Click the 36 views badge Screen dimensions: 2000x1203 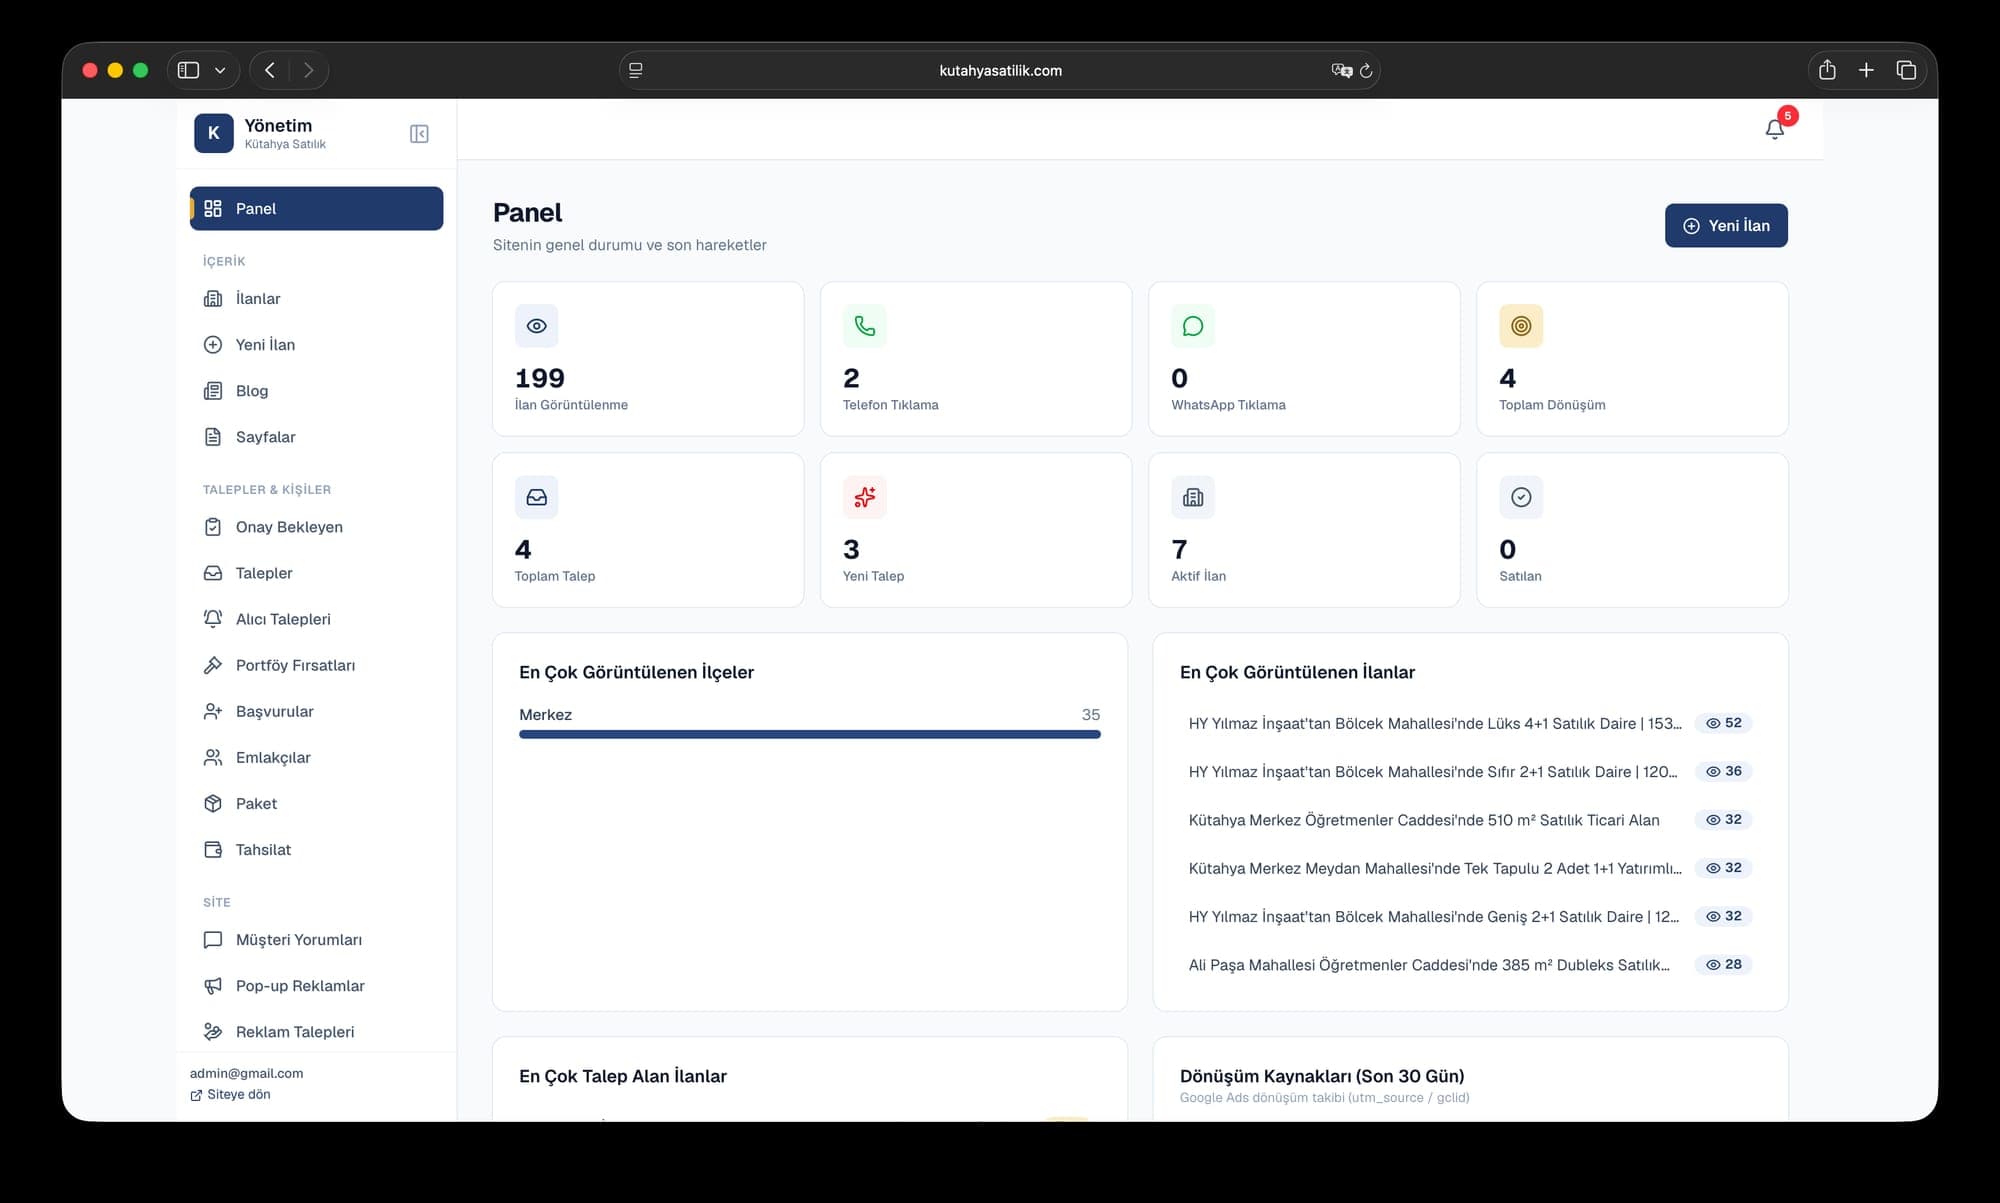(1723, 771)
